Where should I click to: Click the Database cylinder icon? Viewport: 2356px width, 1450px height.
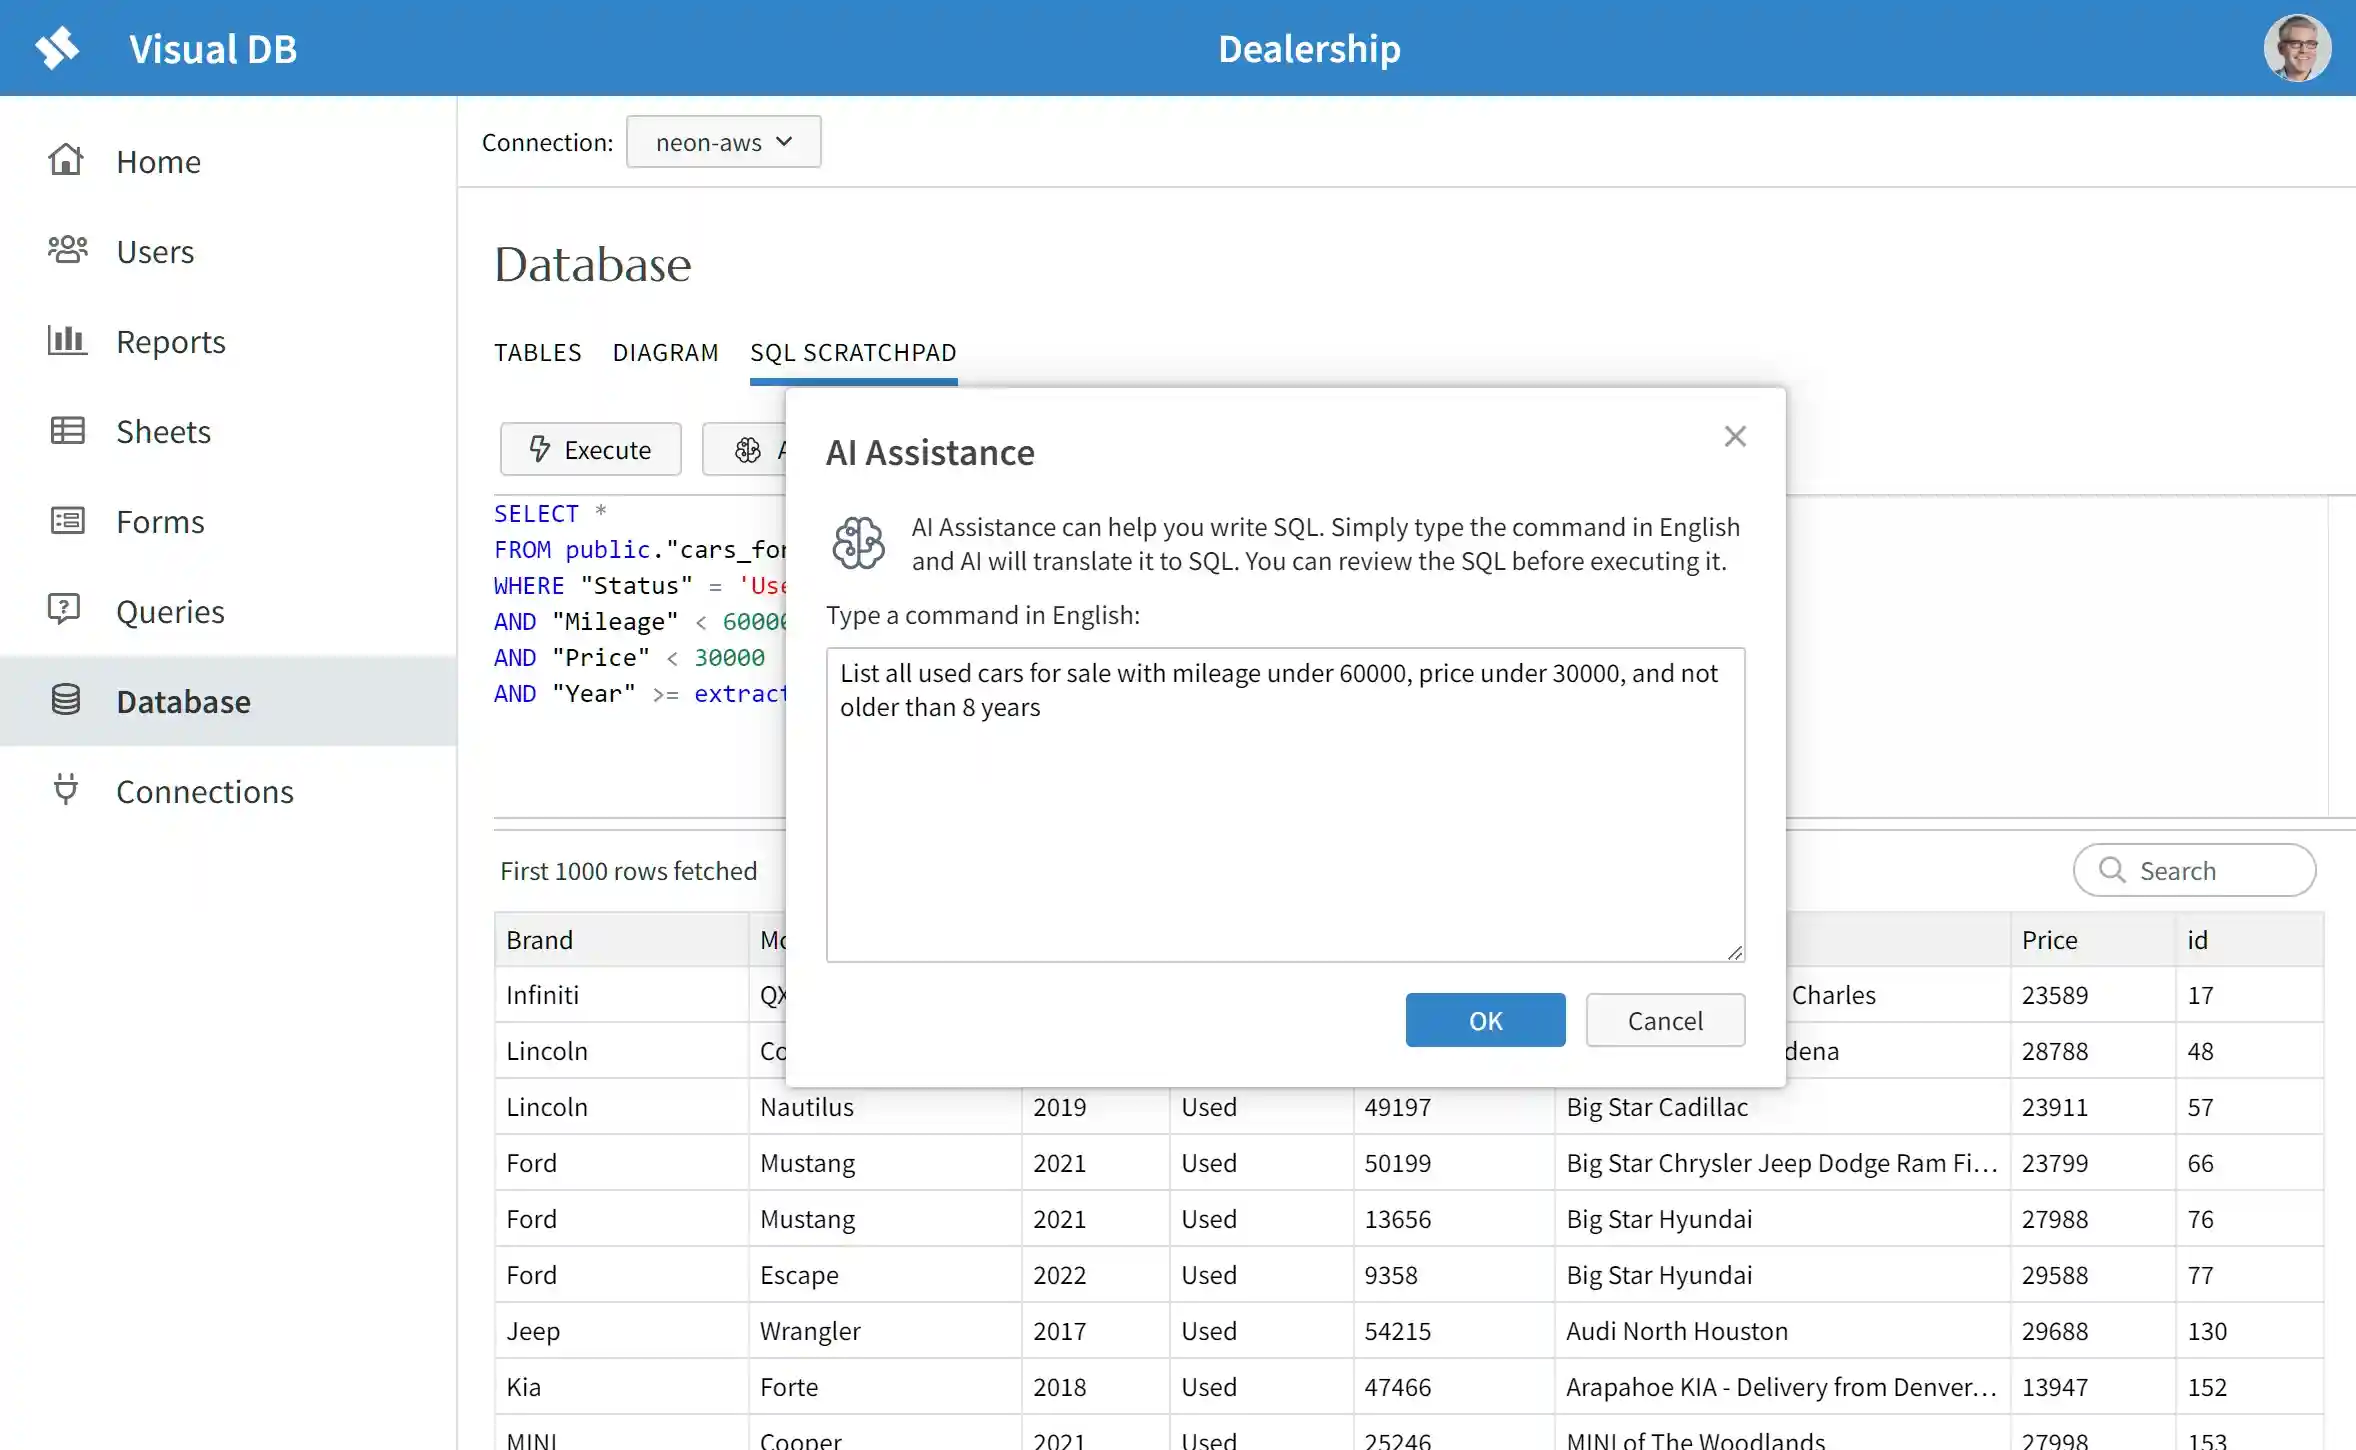pos(66,700)
